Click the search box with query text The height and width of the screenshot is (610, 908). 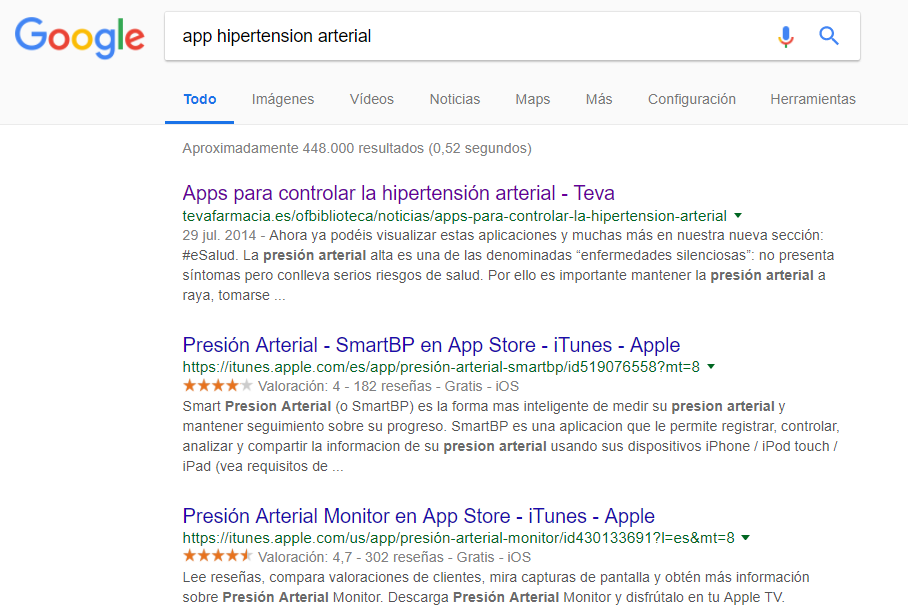click(512, 36)
